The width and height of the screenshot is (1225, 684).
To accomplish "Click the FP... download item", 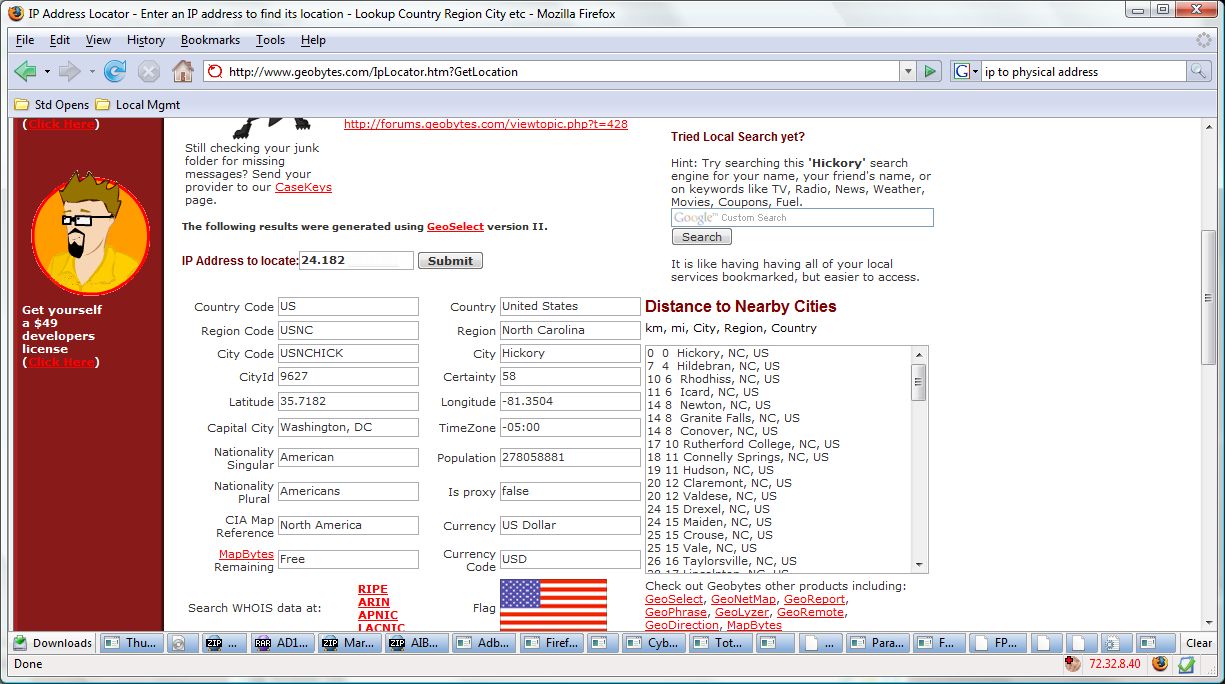I will point(996,643).
